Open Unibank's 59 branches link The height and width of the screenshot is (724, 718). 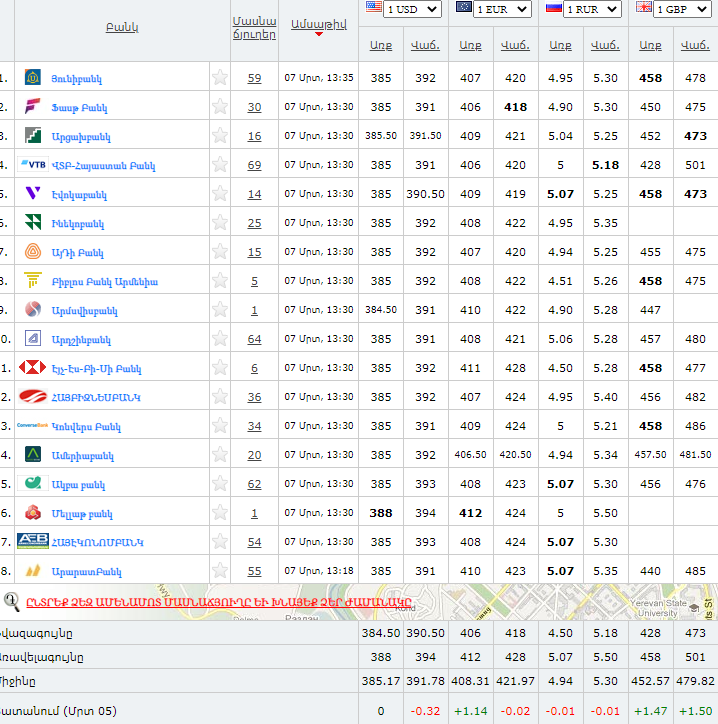(254, 78)
